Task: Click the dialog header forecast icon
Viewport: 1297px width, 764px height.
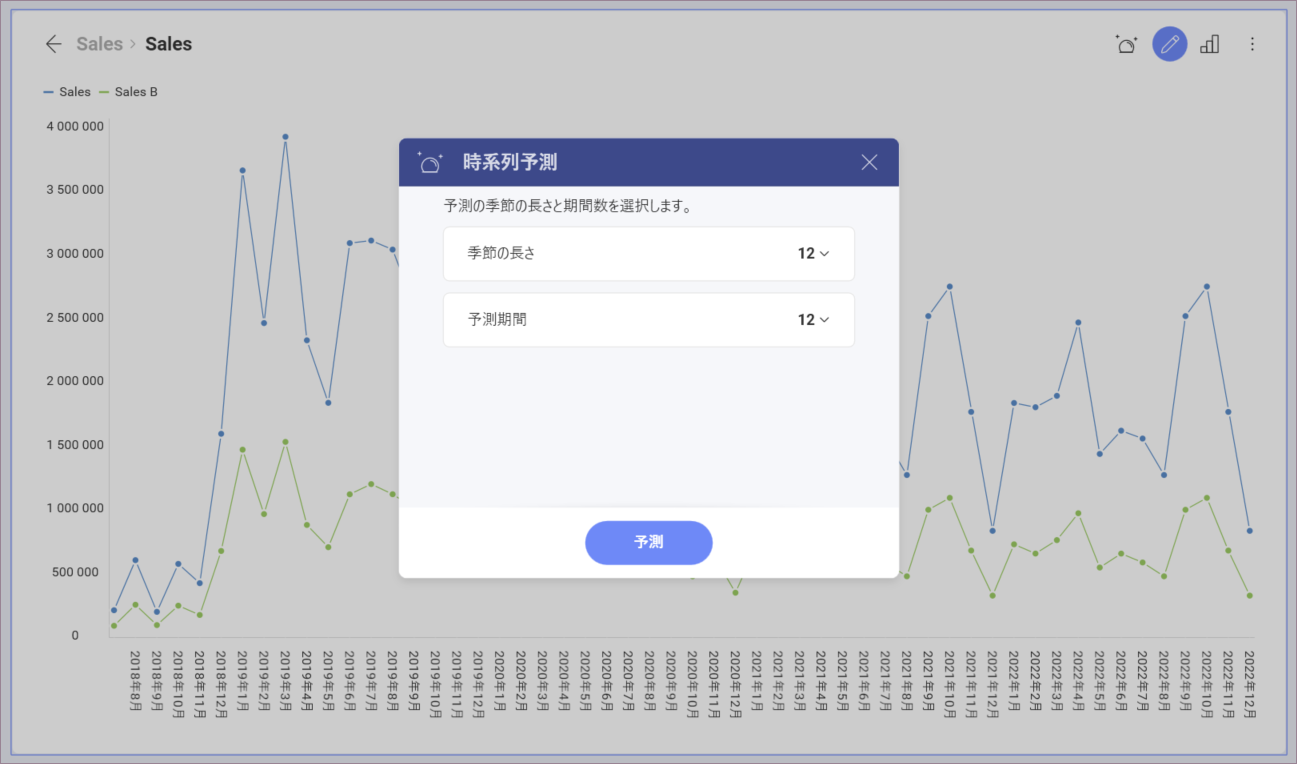Action: click(430, 162)
